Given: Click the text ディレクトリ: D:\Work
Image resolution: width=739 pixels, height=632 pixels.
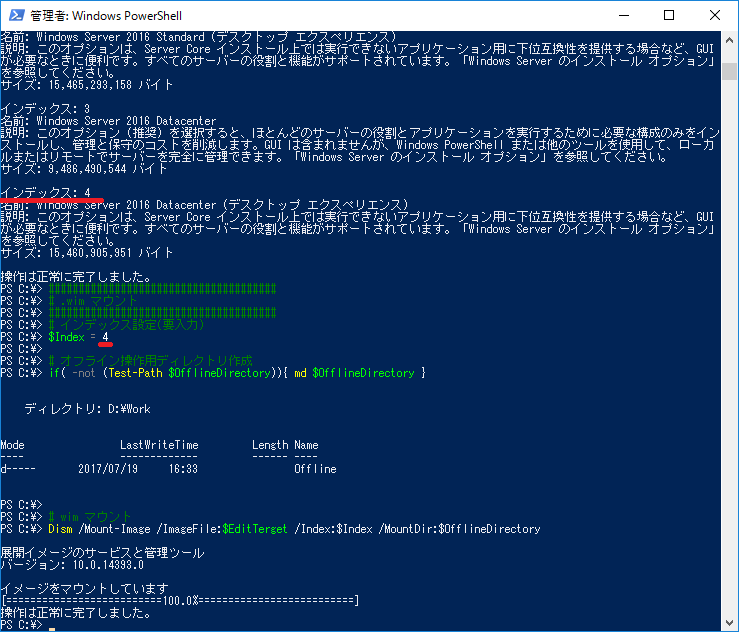Looking at the screenshot, I should [87, 409].
